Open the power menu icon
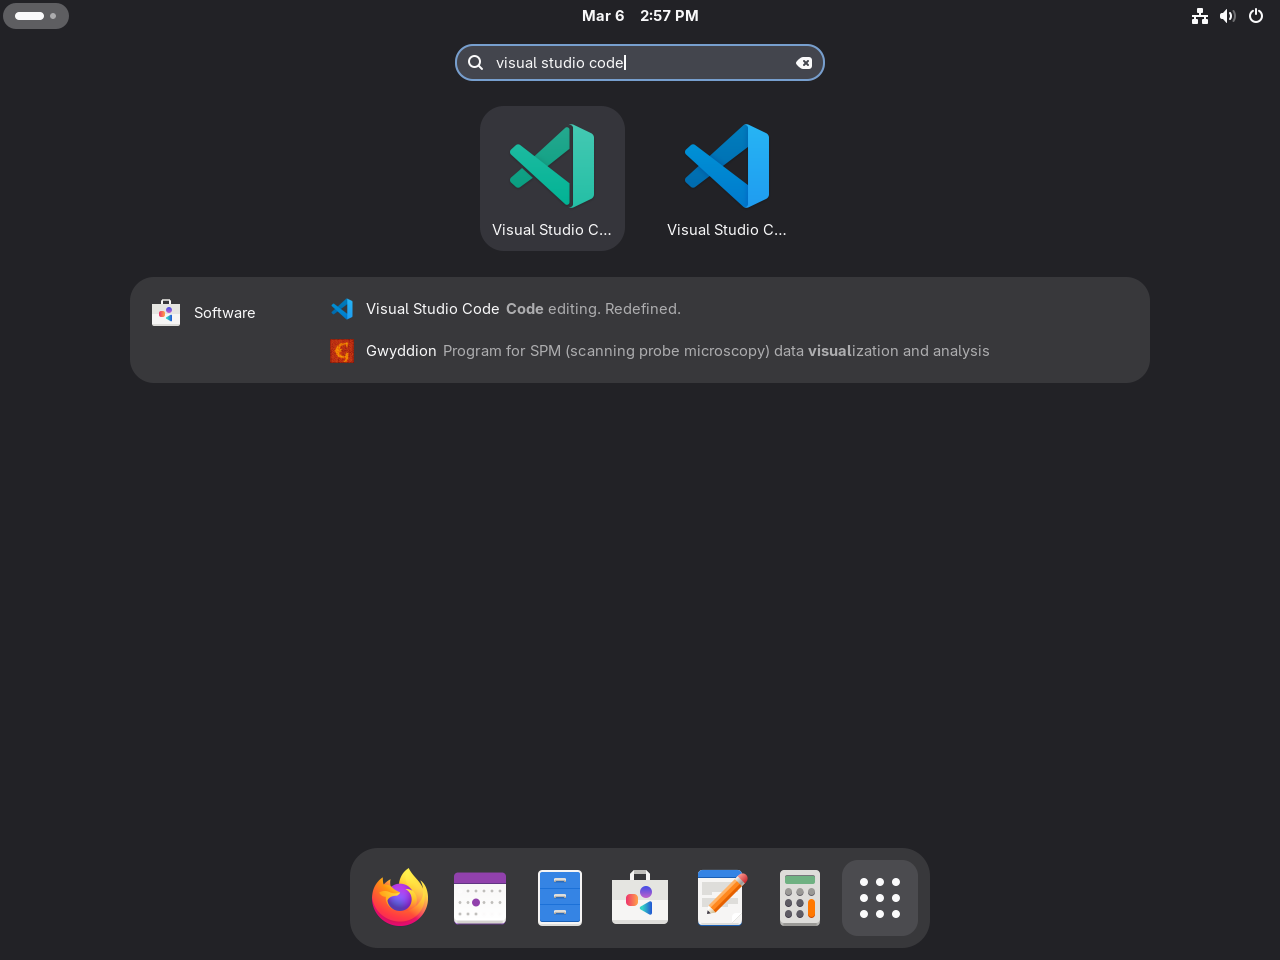The height and width of the screenshot is (960, 1280). click(x=1256, y=15)
